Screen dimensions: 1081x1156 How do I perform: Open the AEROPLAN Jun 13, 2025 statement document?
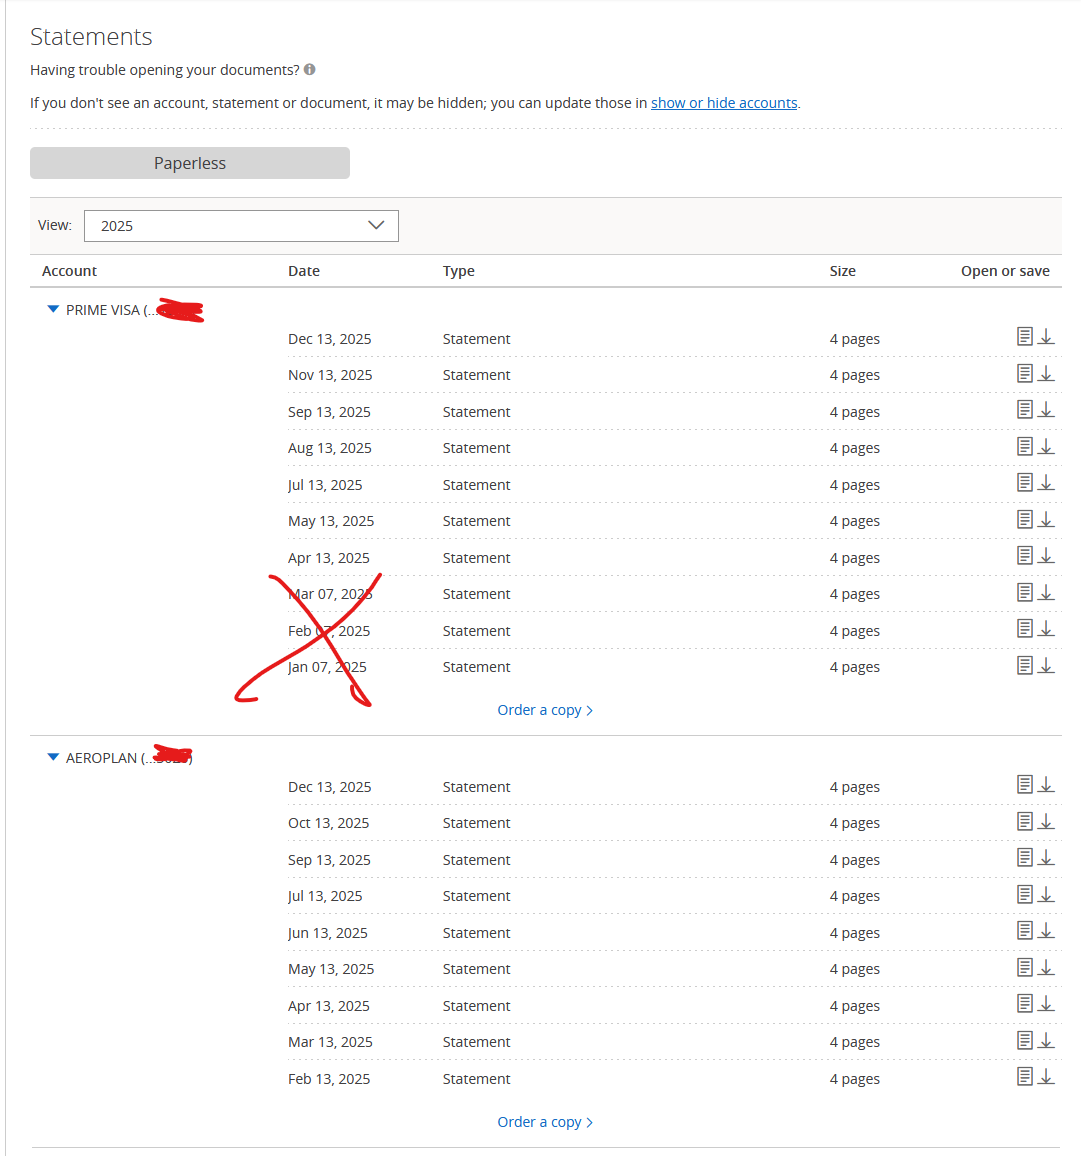pyautogui.click(x=1025, y=931)
